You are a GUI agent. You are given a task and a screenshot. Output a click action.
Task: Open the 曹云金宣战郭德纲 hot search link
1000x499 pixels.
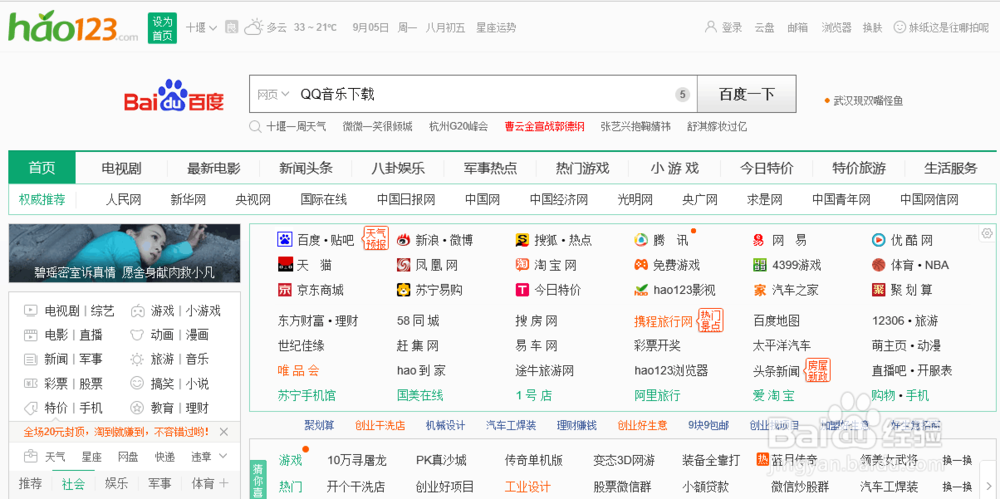coord(544,126)
